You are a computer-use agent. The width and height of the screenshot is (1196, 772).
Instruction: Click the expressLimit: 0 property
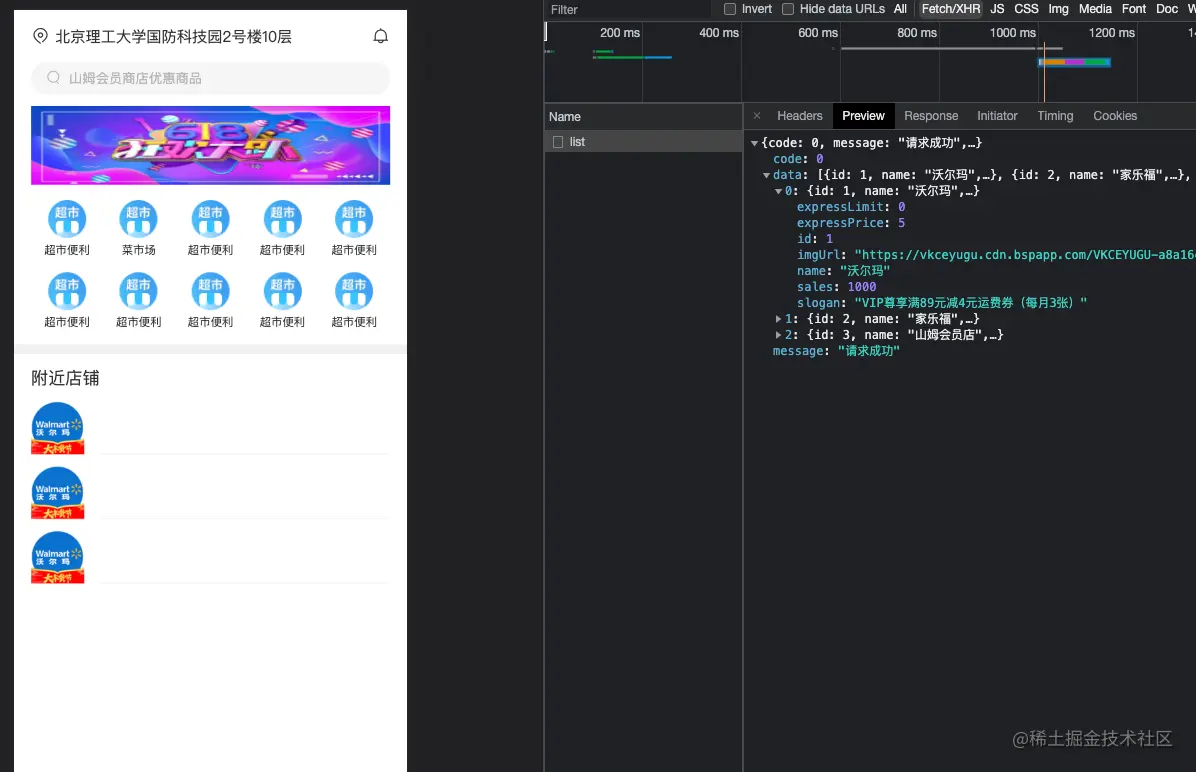coord(851,207)
